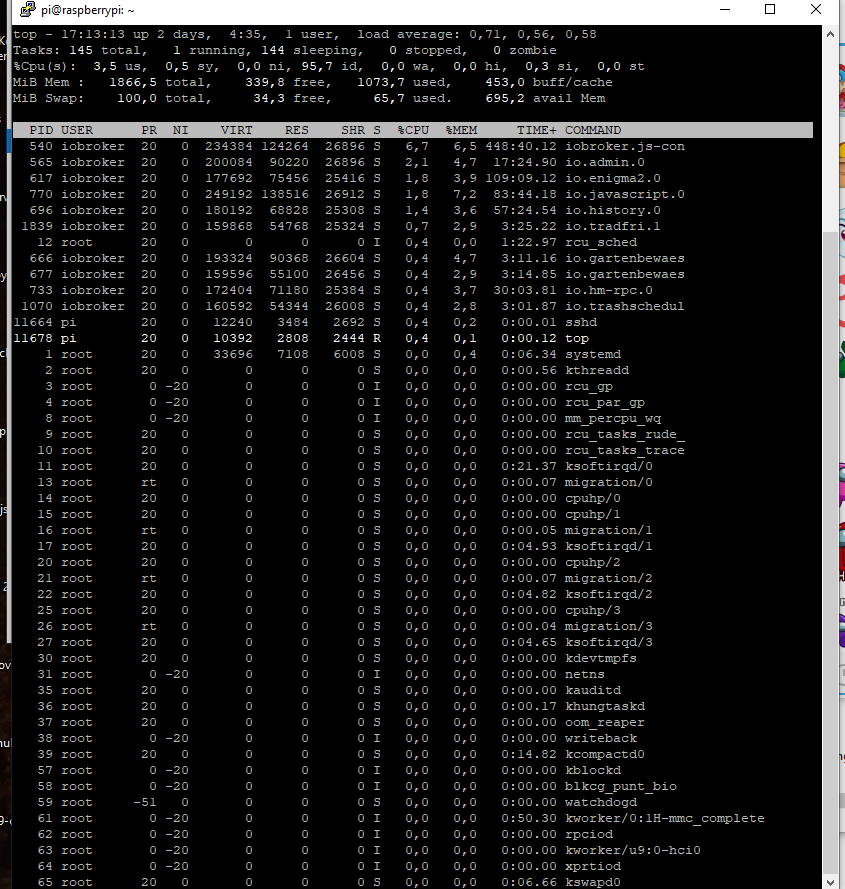
Task: Click the kworker/u9:0-hci0 process name
Action: pos(633,850)
